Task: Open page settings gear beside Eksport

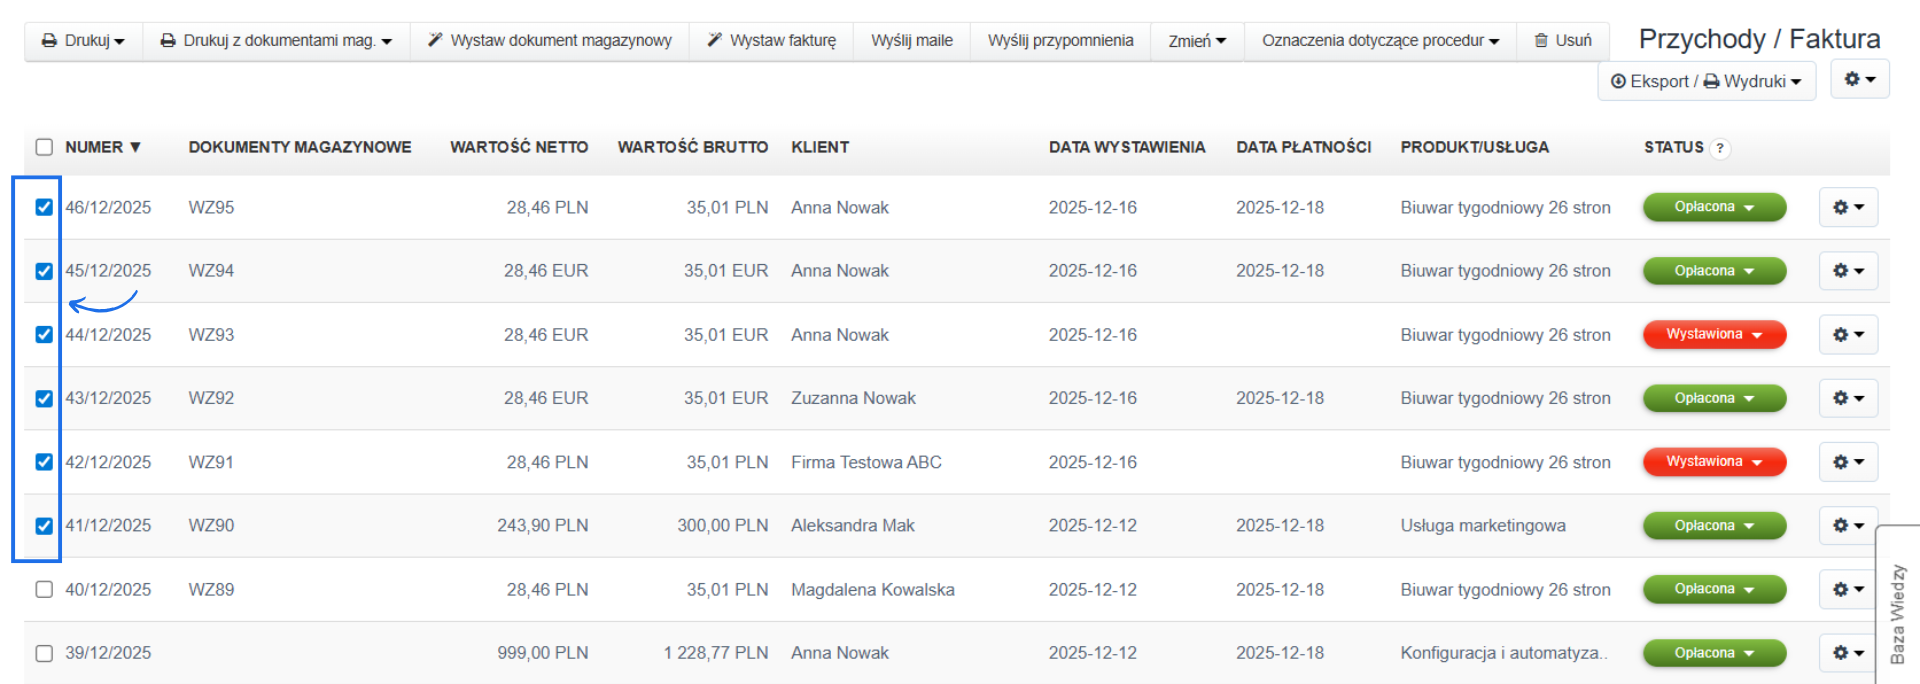Action: pos(1859,79)
